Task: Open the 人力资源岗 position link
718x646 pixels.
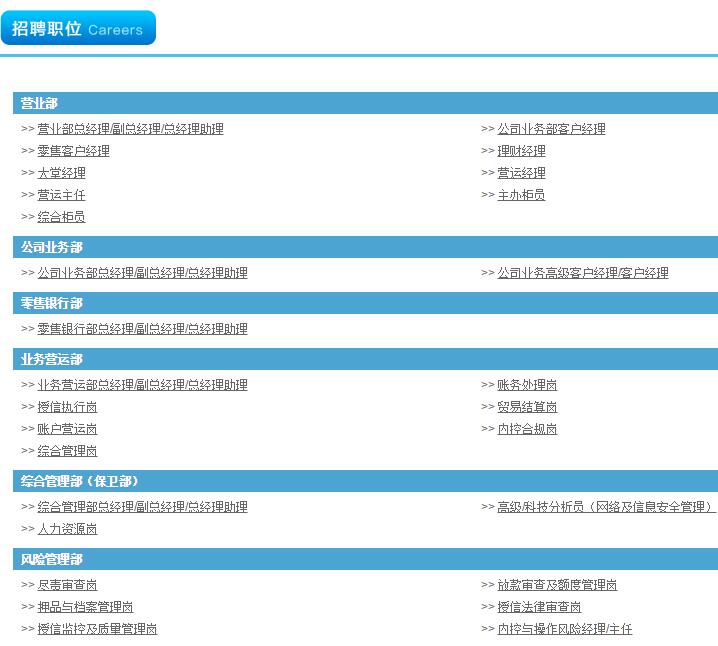Action: 67,529
